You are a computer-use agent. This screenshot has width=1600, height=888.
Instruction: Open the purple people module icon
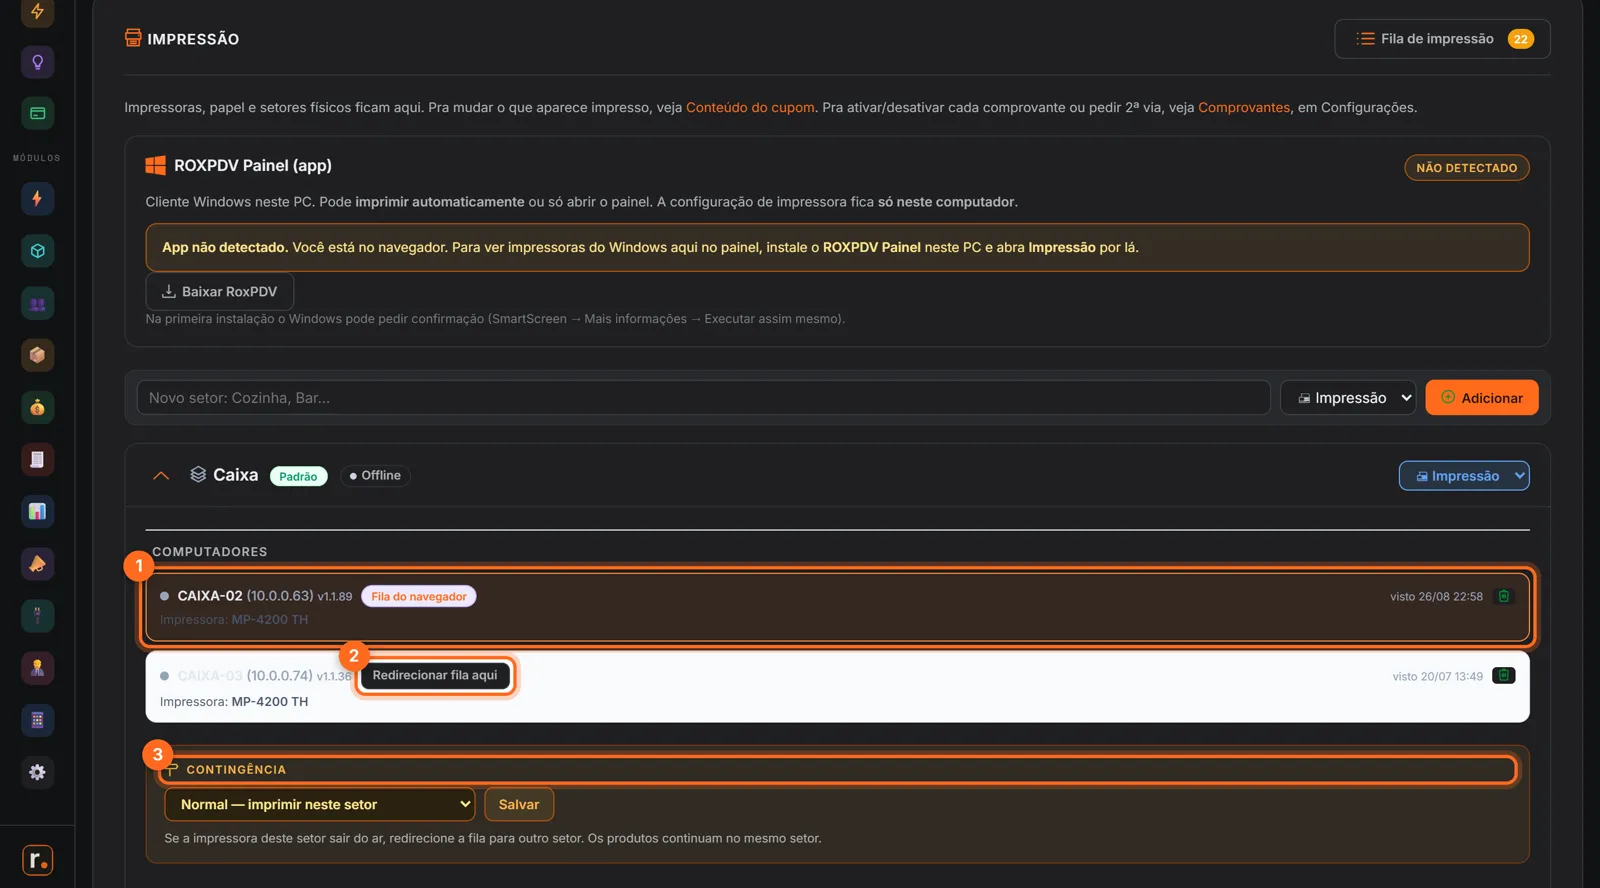37,303
